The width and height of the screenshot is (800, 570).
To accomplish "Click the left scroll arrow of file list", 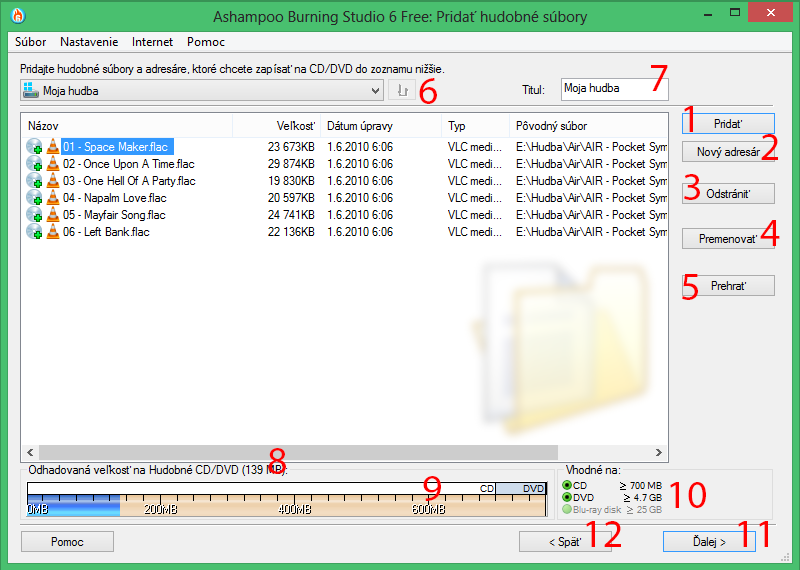I will (x=30, y=452).
